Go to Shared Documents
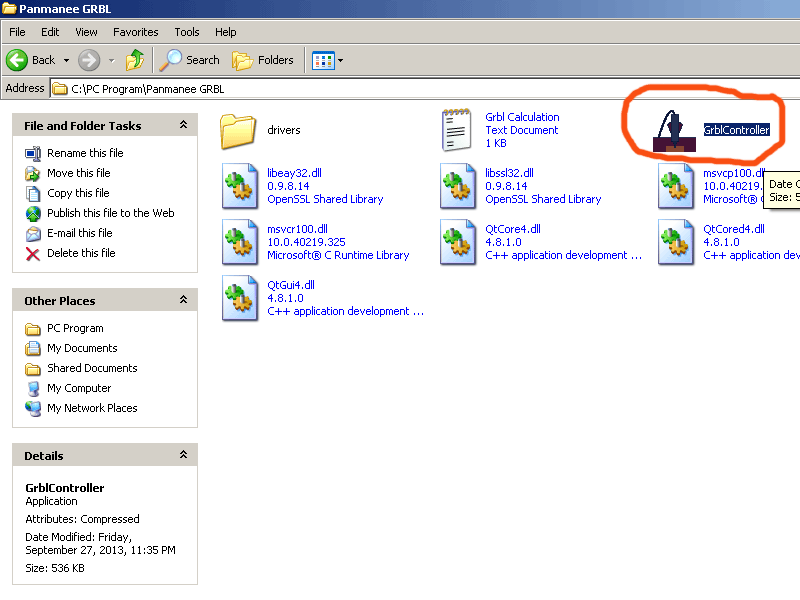800x600 pixels. click(92, 368)
